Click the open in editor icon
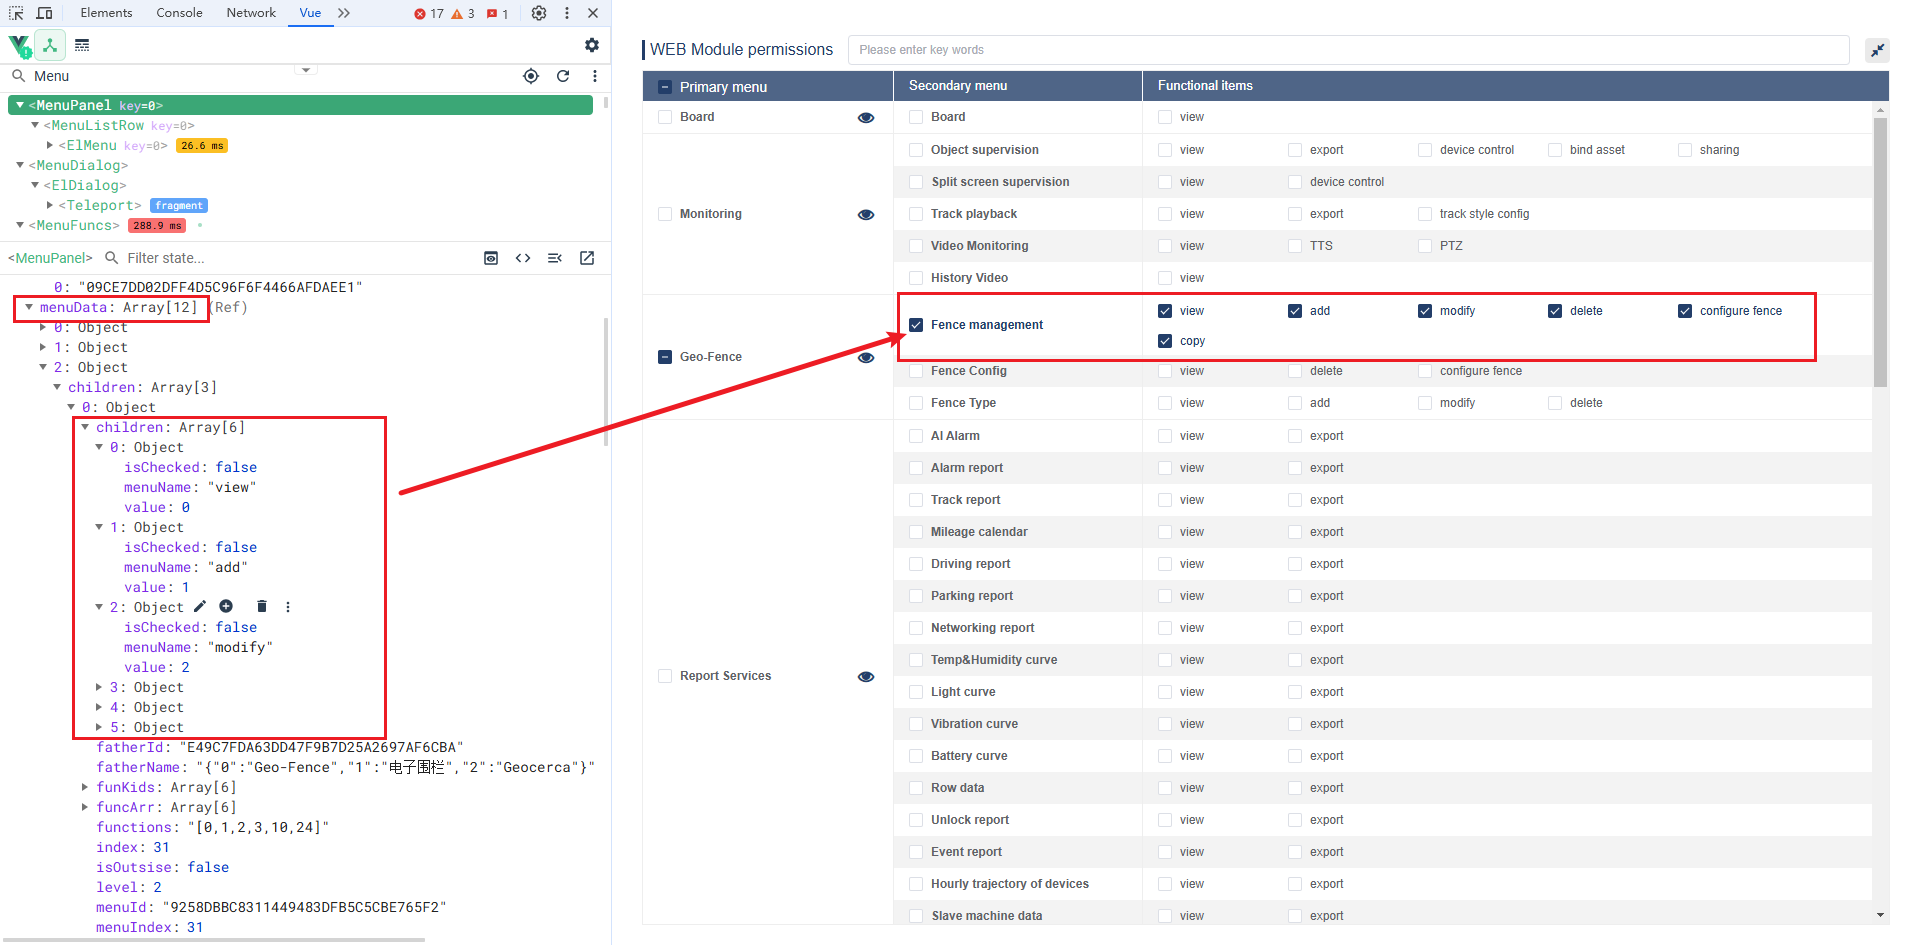The height and width of the screenshot is (945, 1911). pos(587,258)
